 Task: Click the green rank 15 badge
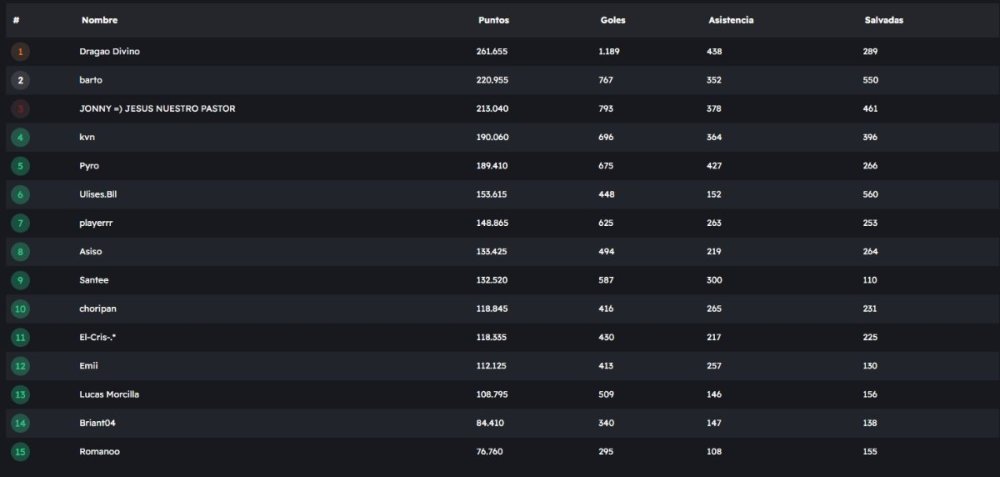20,452
